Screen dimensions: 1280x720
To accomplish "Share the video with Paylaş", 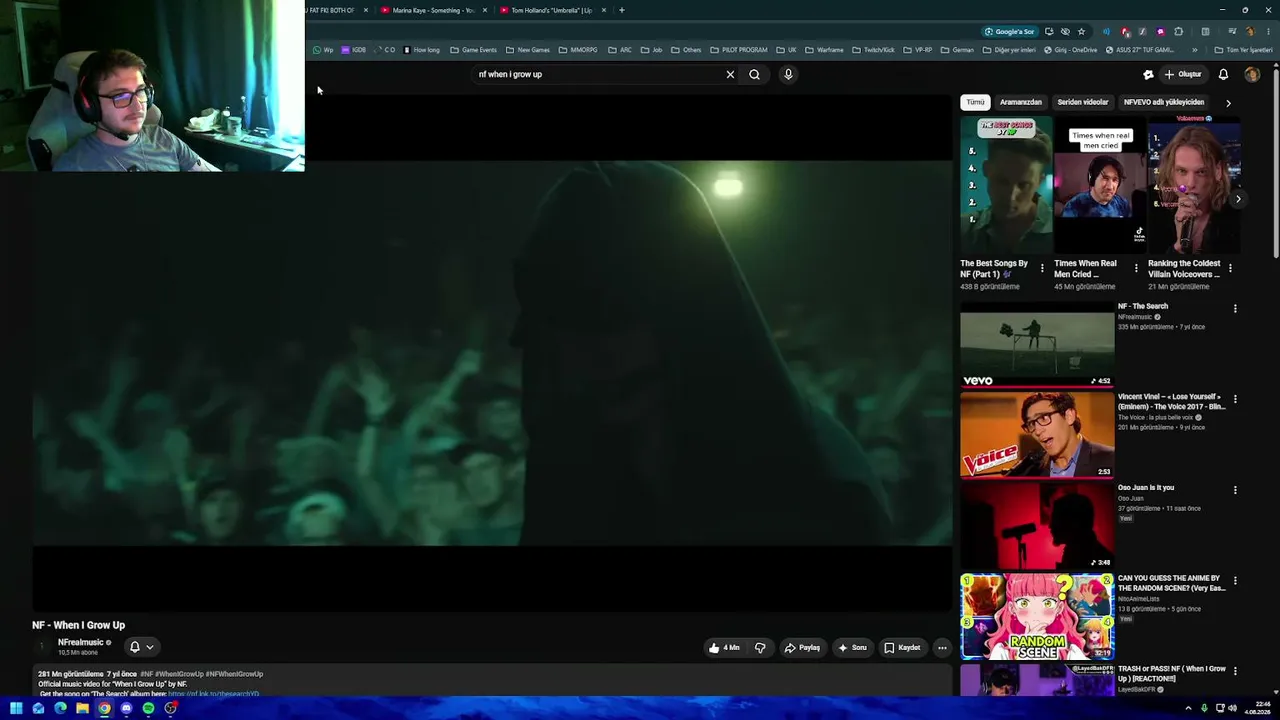I will [x=802, y=648].
